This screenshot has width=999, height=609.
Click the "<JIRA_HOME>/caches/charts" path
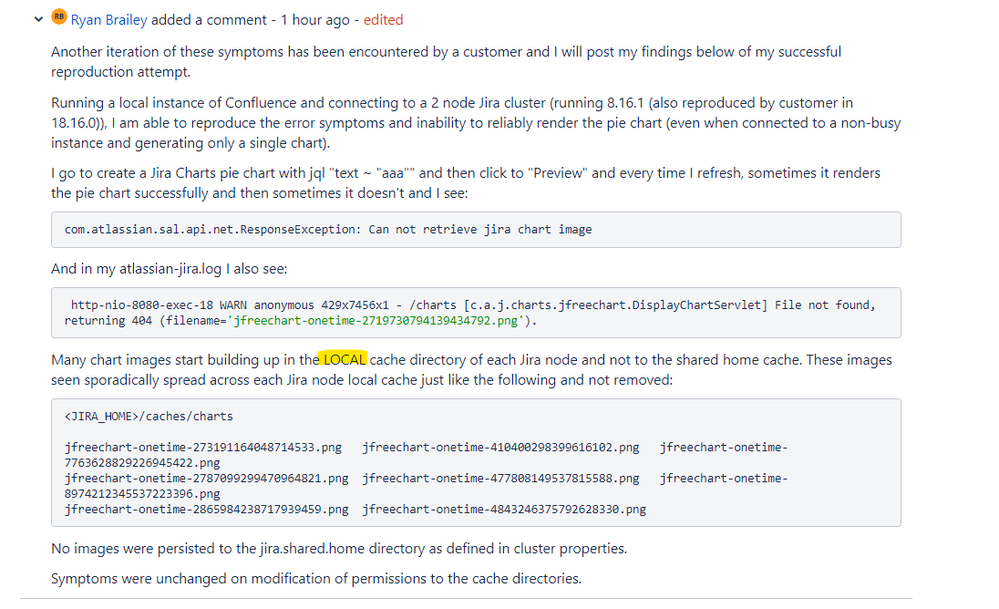pyautogui.click(x=148, y=417)
